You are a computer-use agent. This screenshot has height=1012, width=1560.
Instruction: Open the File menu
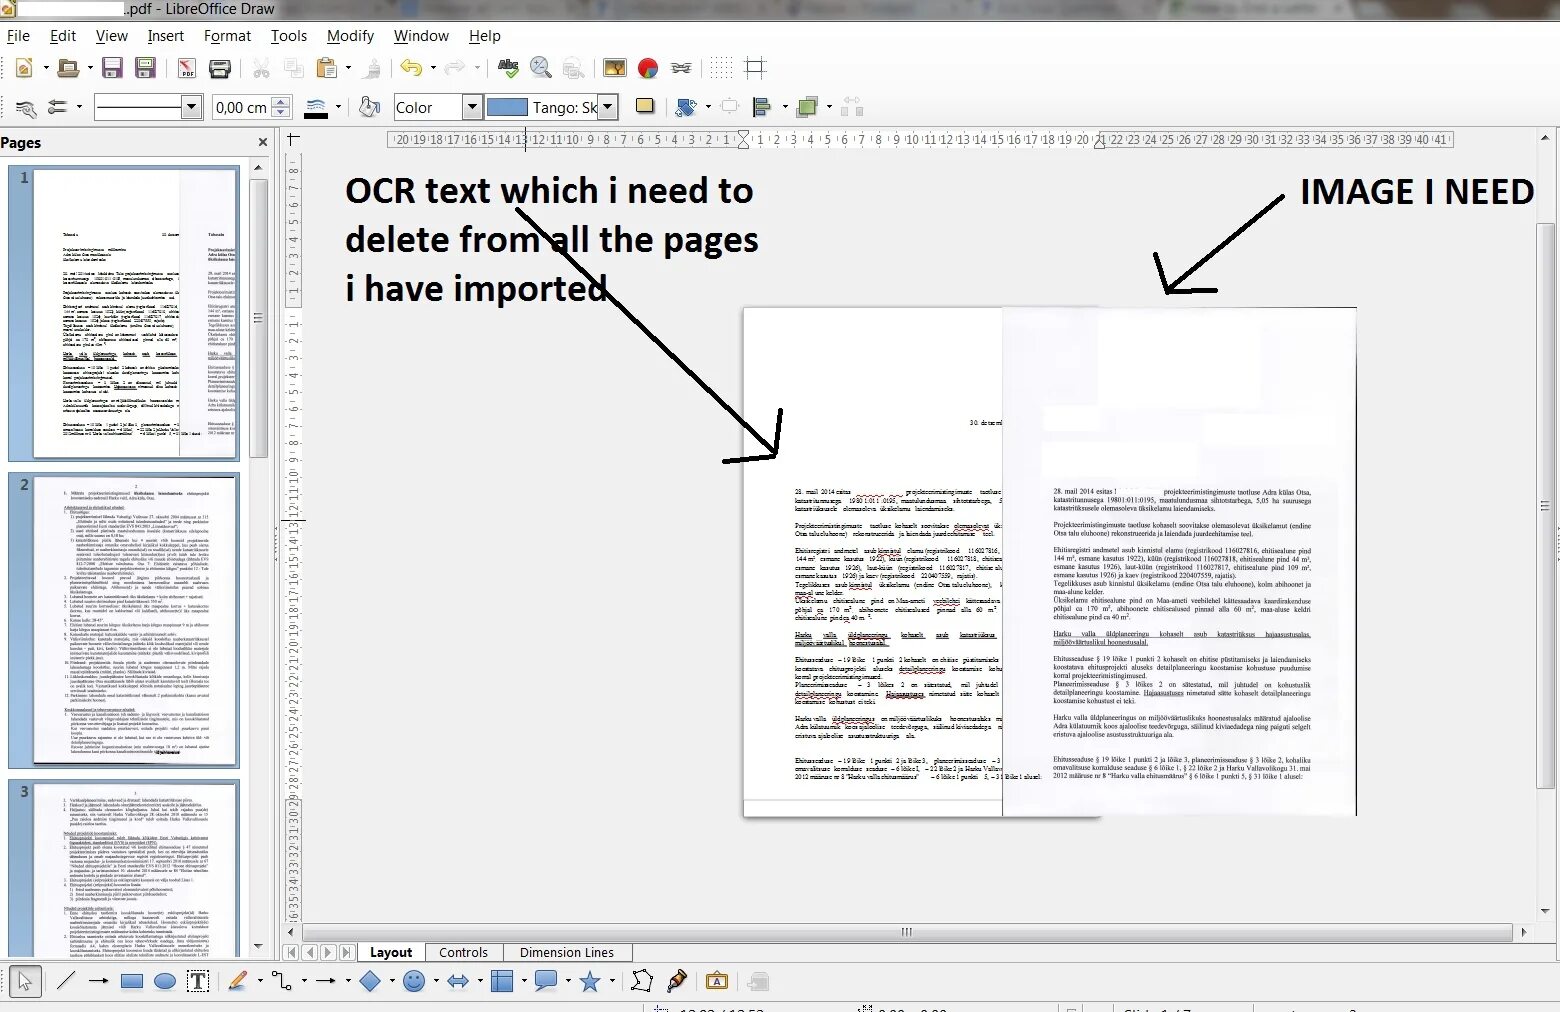click(x=18, y=36)
